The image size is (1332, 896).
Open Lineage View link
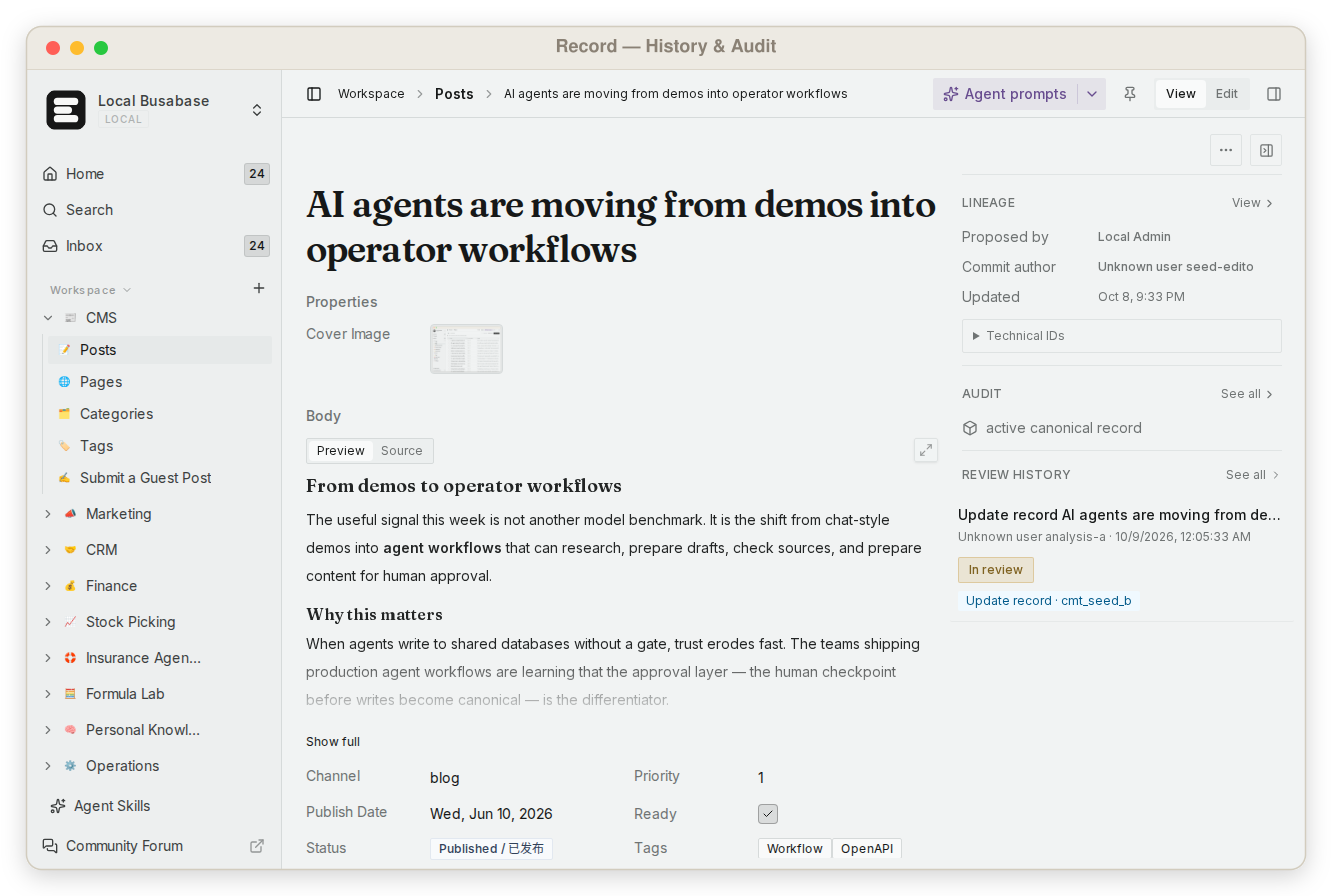coord(1252,203)
